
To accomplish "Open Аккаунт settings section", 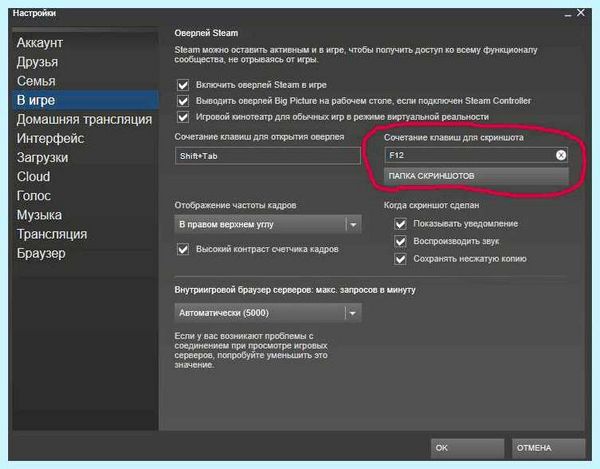I will [85, 42].
